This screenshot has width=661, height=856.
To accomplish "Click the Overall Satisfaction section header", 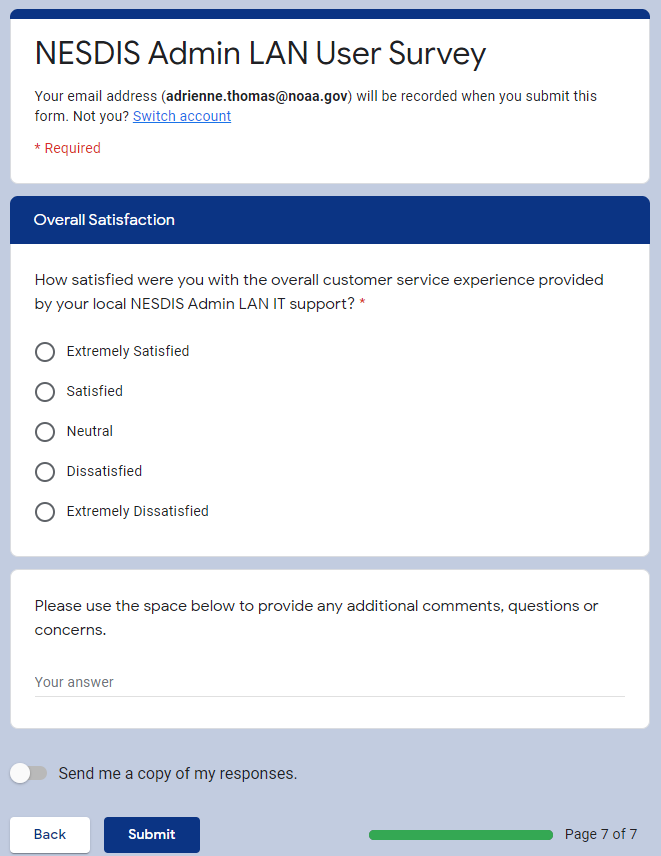I will pyautogui.click(x=104, y=220).
